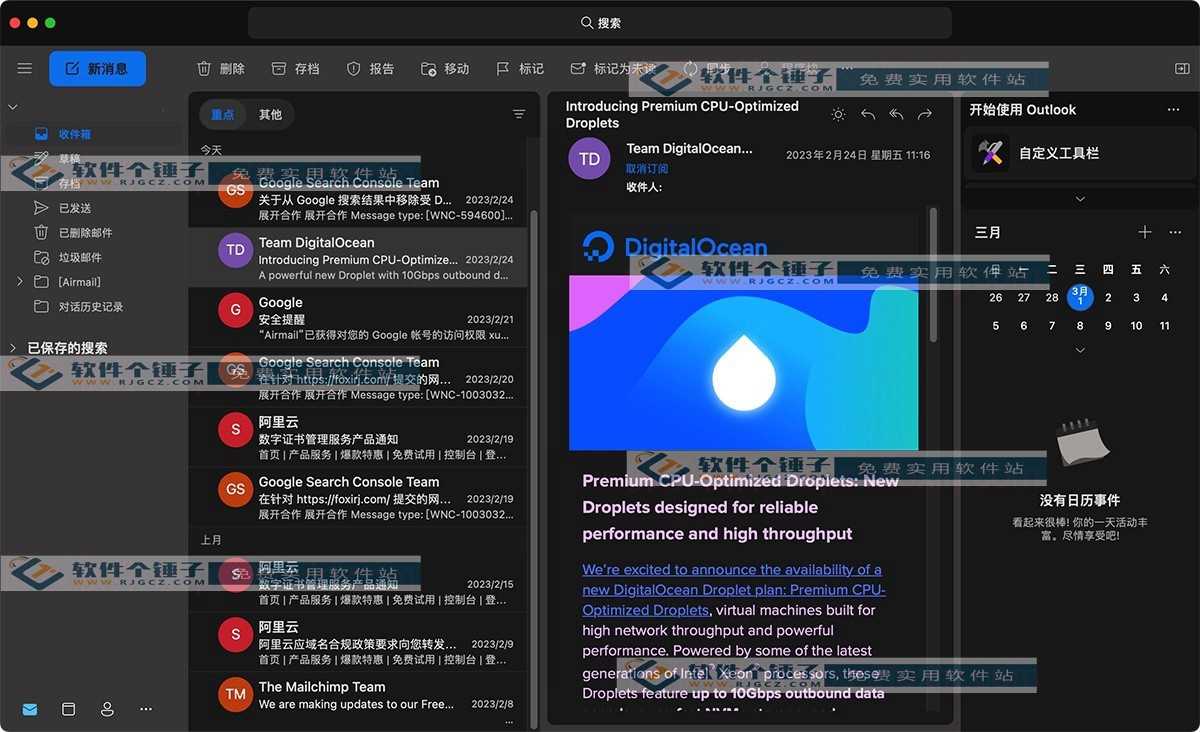
Task: Click the forward arrow icon
Action: point(925,115)
